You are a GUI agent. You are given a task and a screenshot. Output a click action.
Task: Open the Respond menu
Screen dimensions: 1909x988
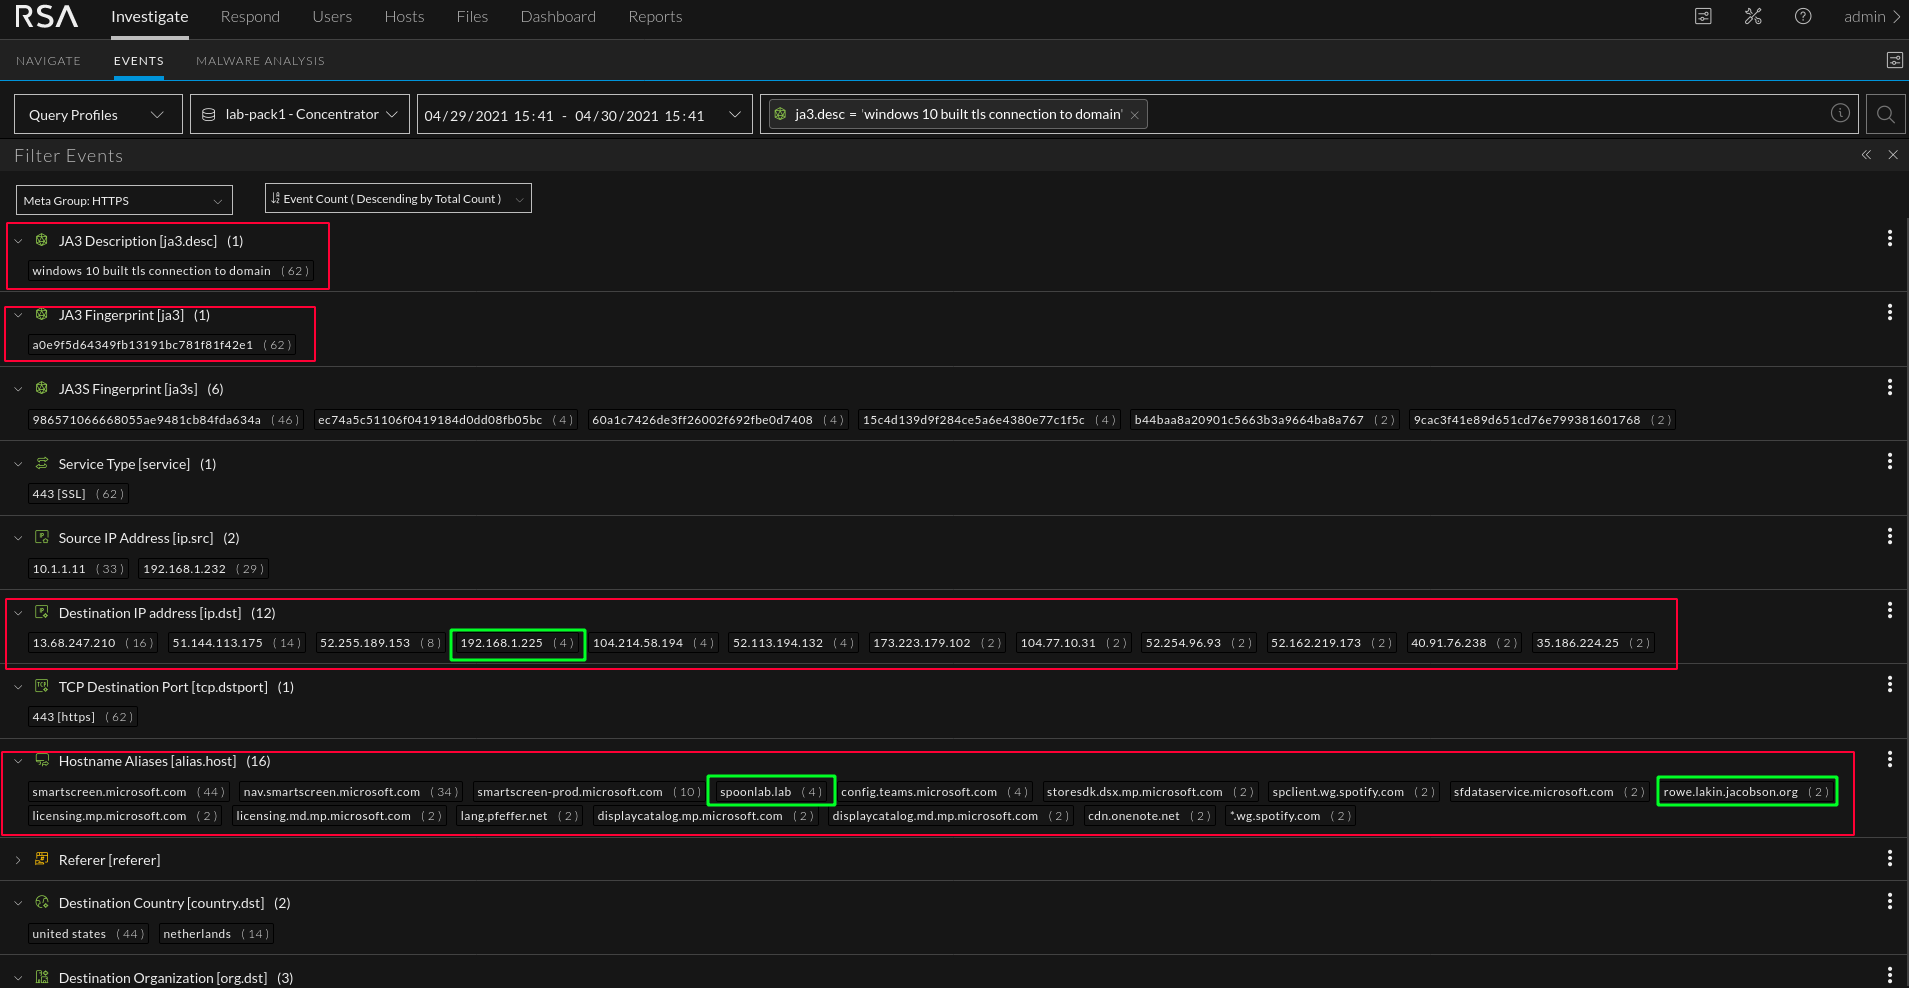[x=250, y=17]
